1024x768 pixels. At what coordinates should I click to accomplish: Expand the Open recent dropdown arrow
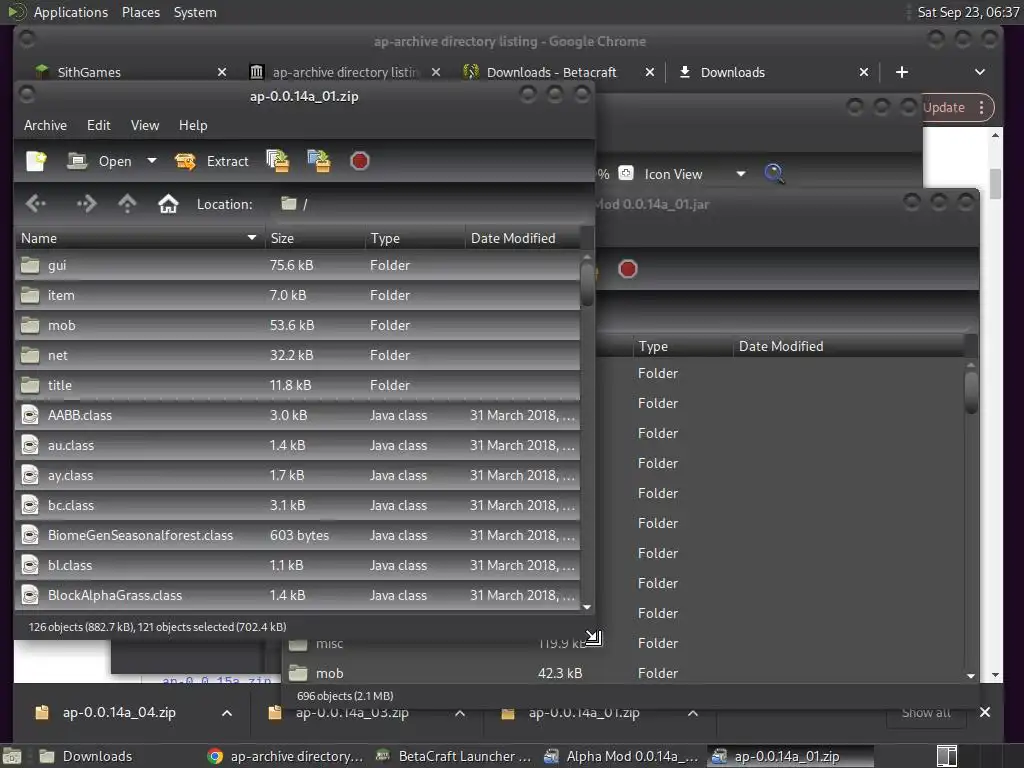tap(152, 161)
